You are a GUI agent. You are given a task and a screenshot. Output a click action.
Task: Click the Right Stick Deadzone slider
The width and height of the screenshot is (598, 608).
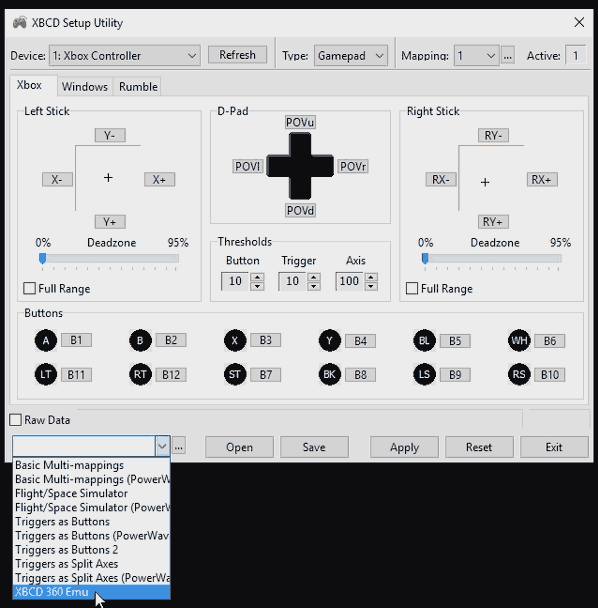point(492,259)
